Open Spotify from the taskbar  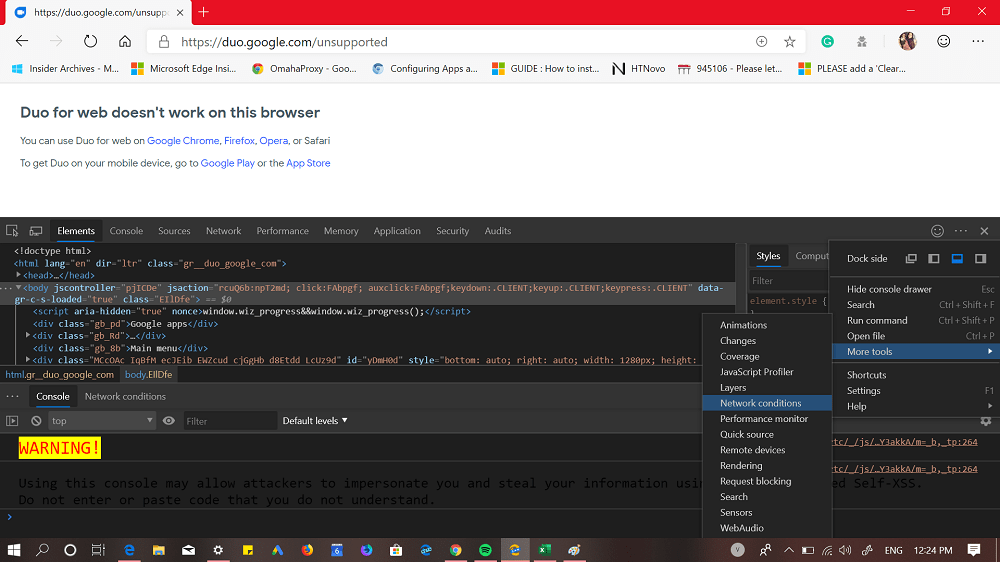point(485,550)
